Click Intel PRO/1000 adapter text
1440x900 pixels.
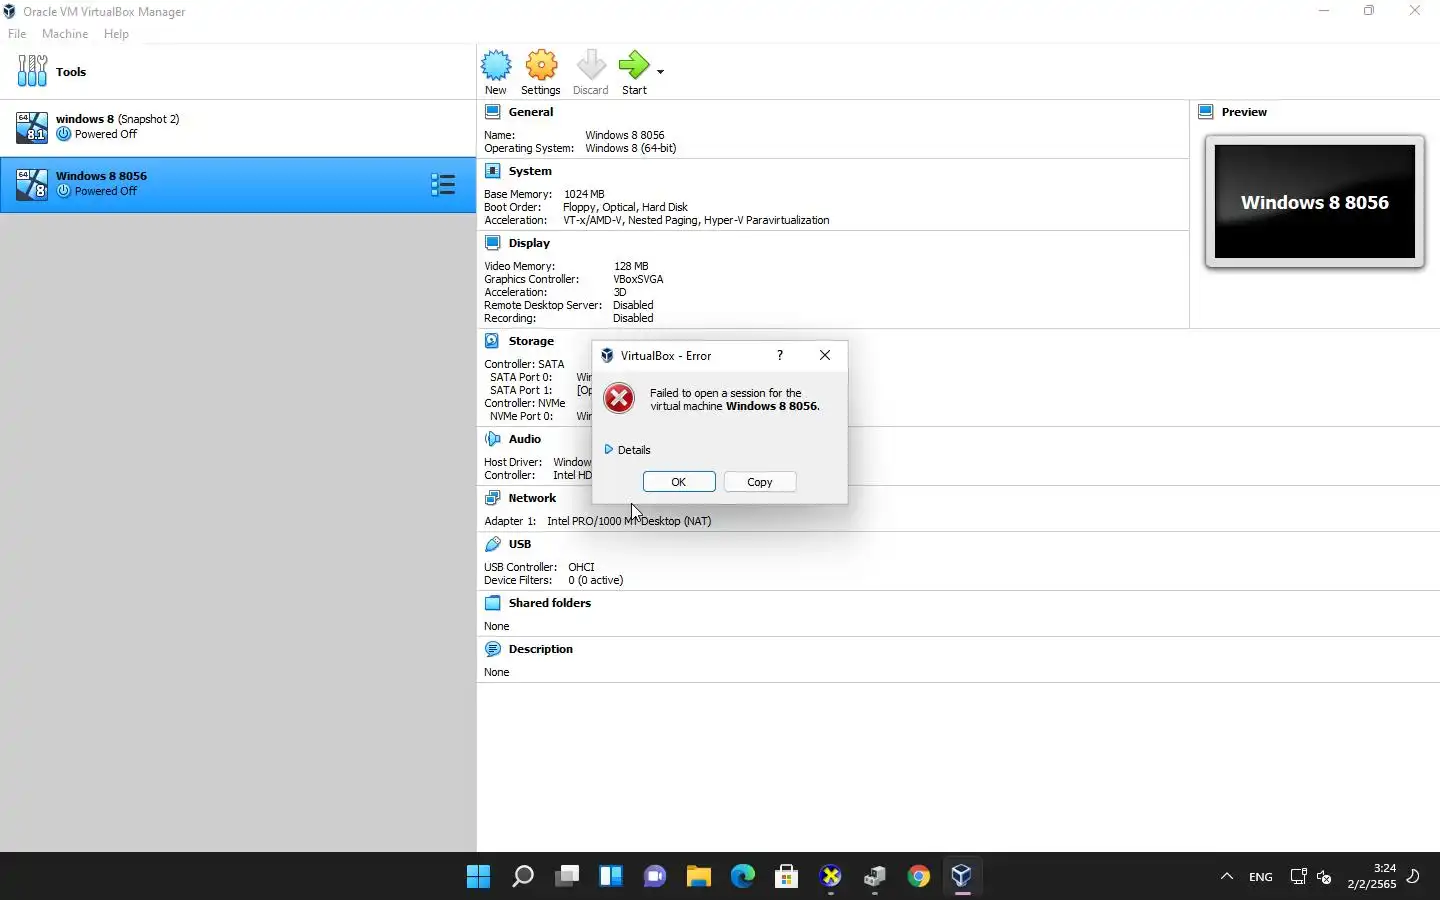pos(629,521)
